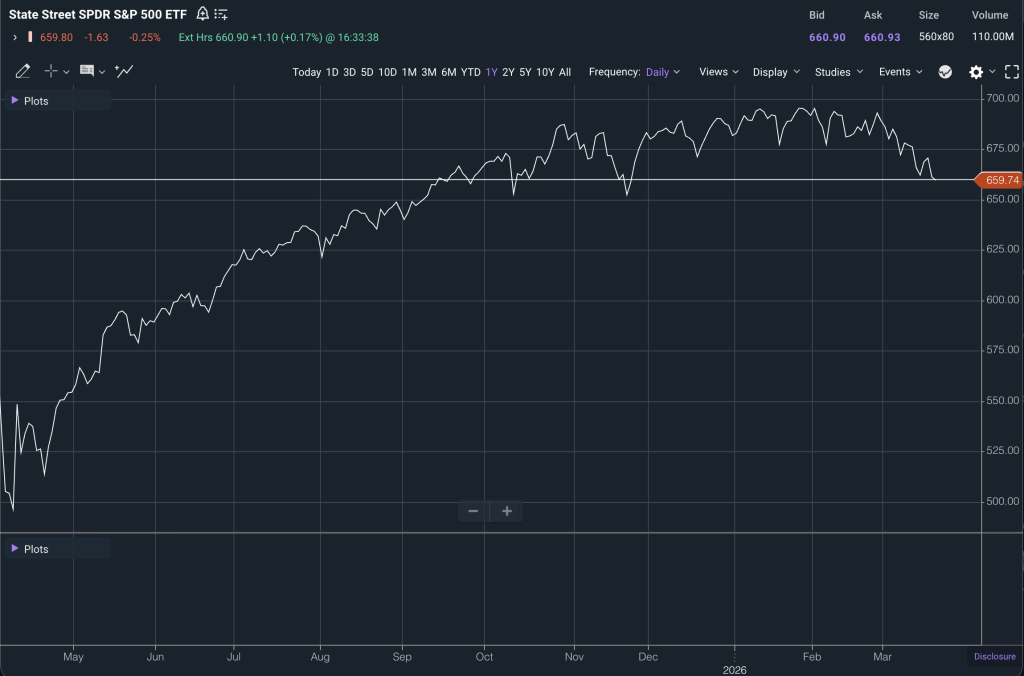Zoom out with the minus button
The width and height of the screenshot is (1024, 676).
pyautogui.click(x=473, y=511)
